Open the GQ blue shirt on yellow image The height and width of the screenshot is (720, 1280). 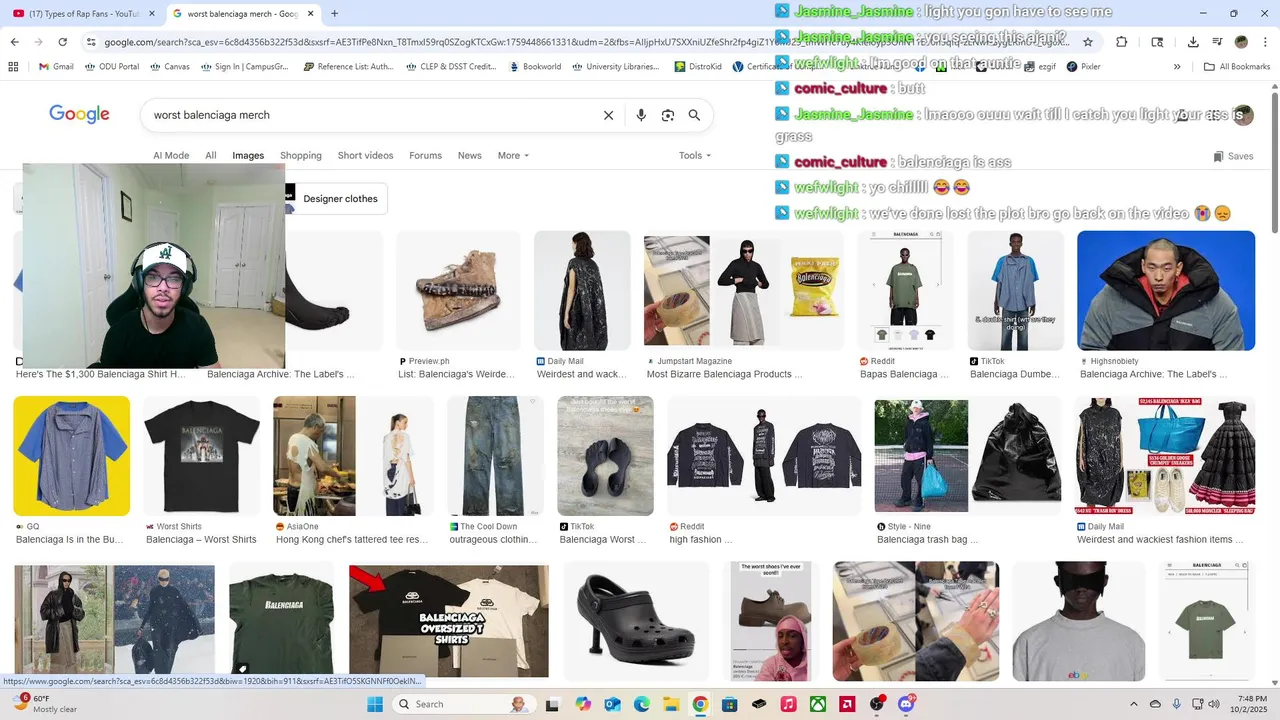(72, 456)
